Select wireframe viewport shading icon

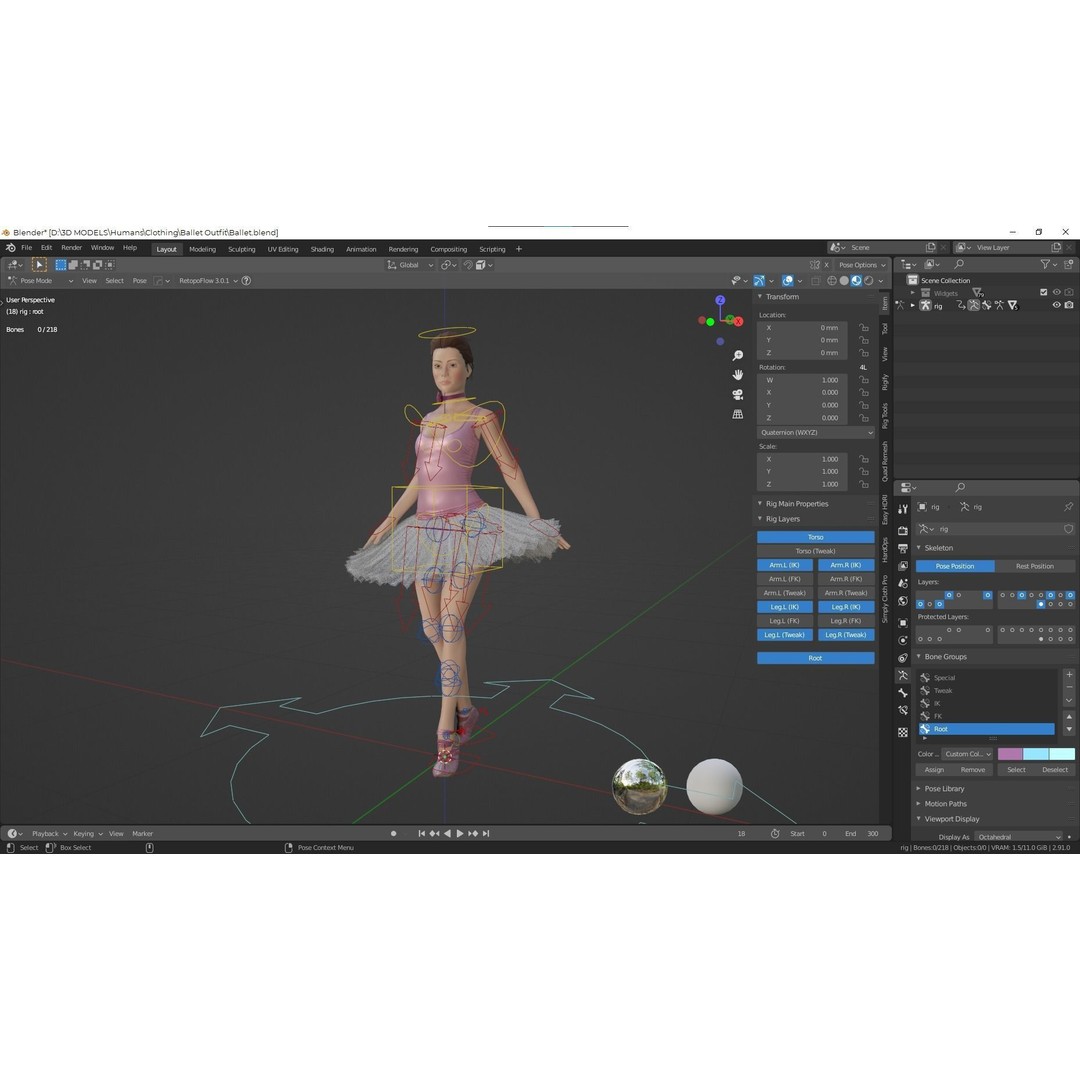click(831, 280)
